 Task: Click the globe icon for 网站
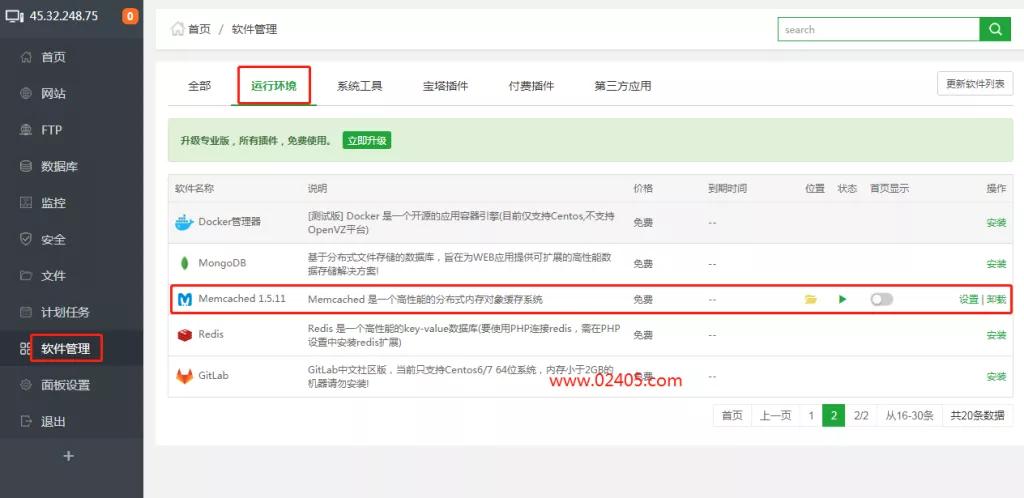(26, 93)
